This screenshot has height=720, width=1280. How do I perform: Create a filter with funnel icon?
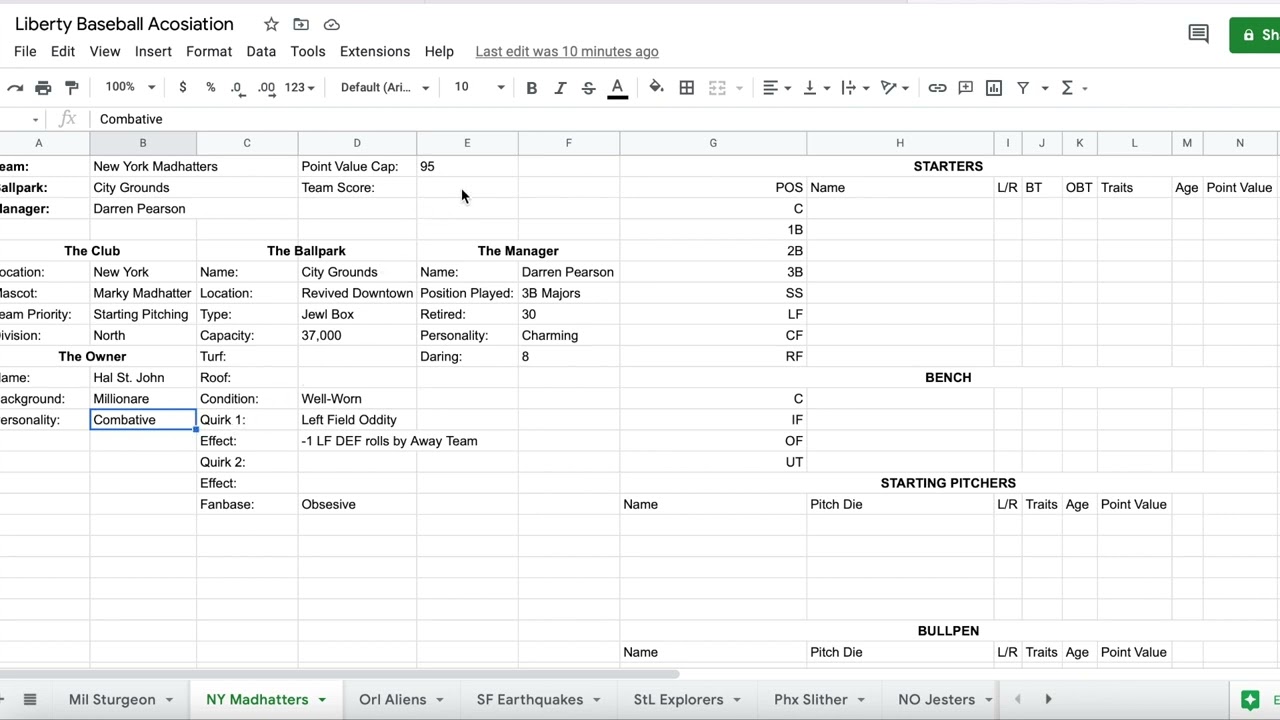point(1023,88)
